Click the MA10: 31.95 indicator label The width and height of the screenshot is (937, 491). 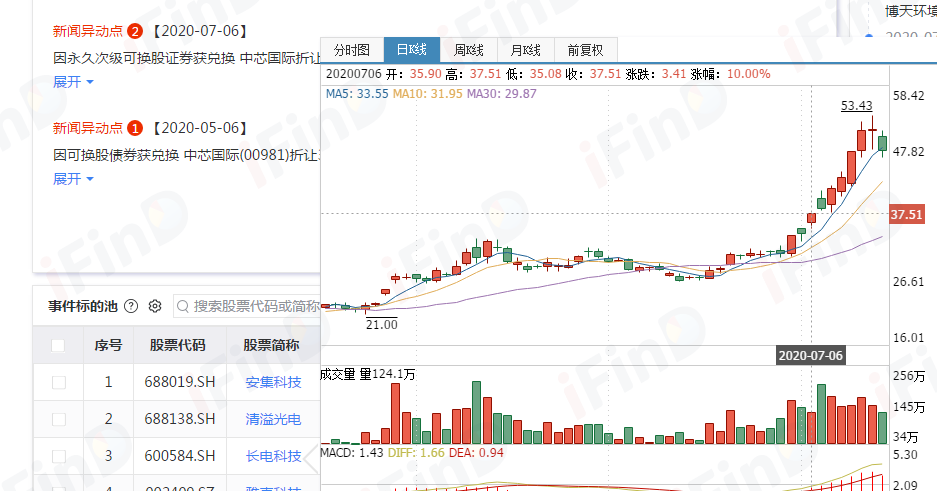(427, 94)
